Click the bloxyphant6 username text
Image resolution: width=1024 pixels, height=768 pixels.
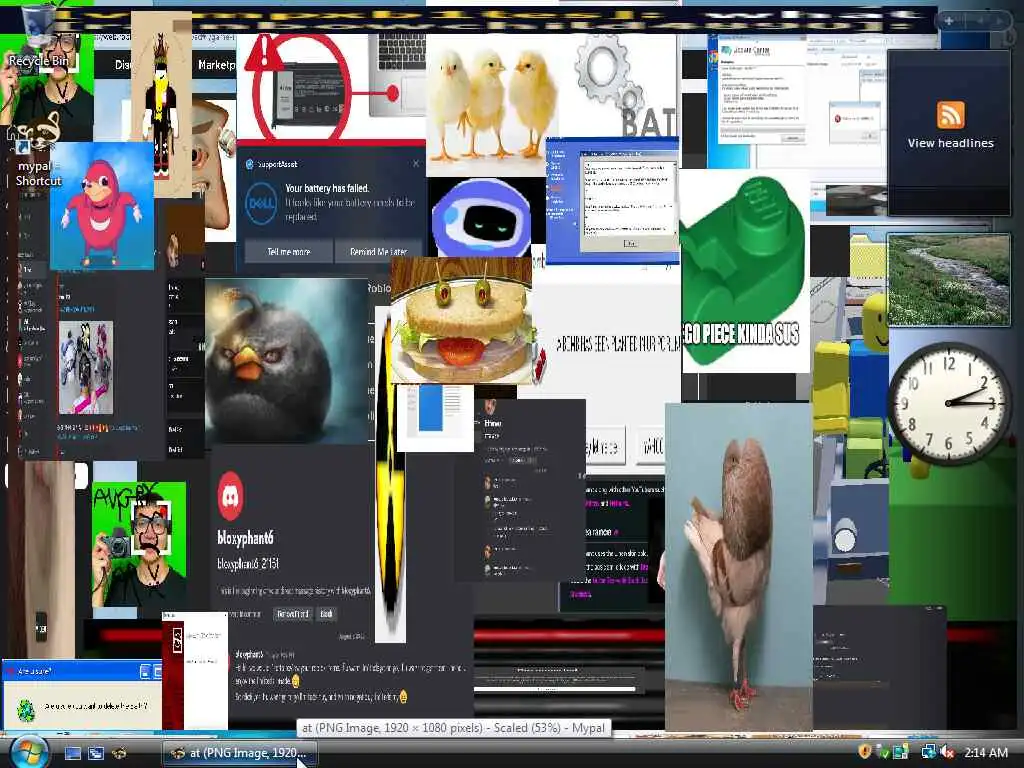245,538
